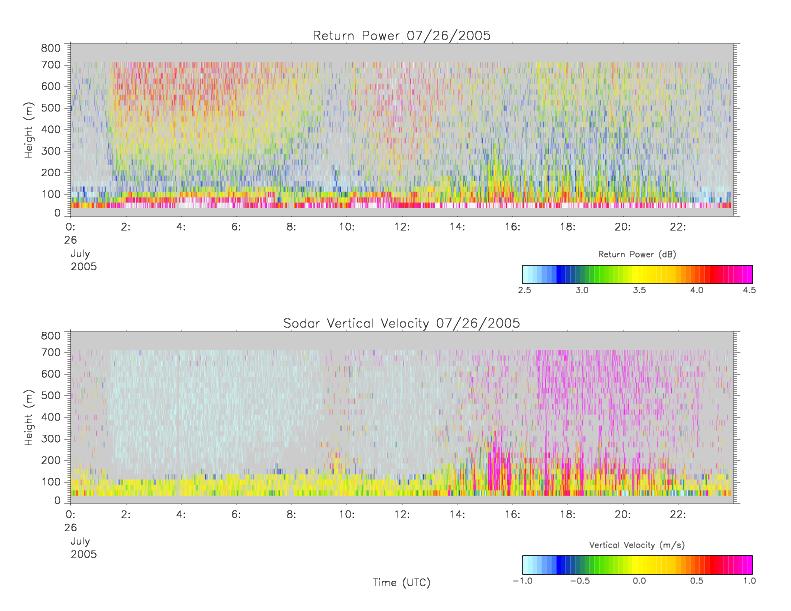Click the '8:' time tick under Vertical Velocity chart
The width and height of the screenshot is (791, 611).
pos(291,514)
